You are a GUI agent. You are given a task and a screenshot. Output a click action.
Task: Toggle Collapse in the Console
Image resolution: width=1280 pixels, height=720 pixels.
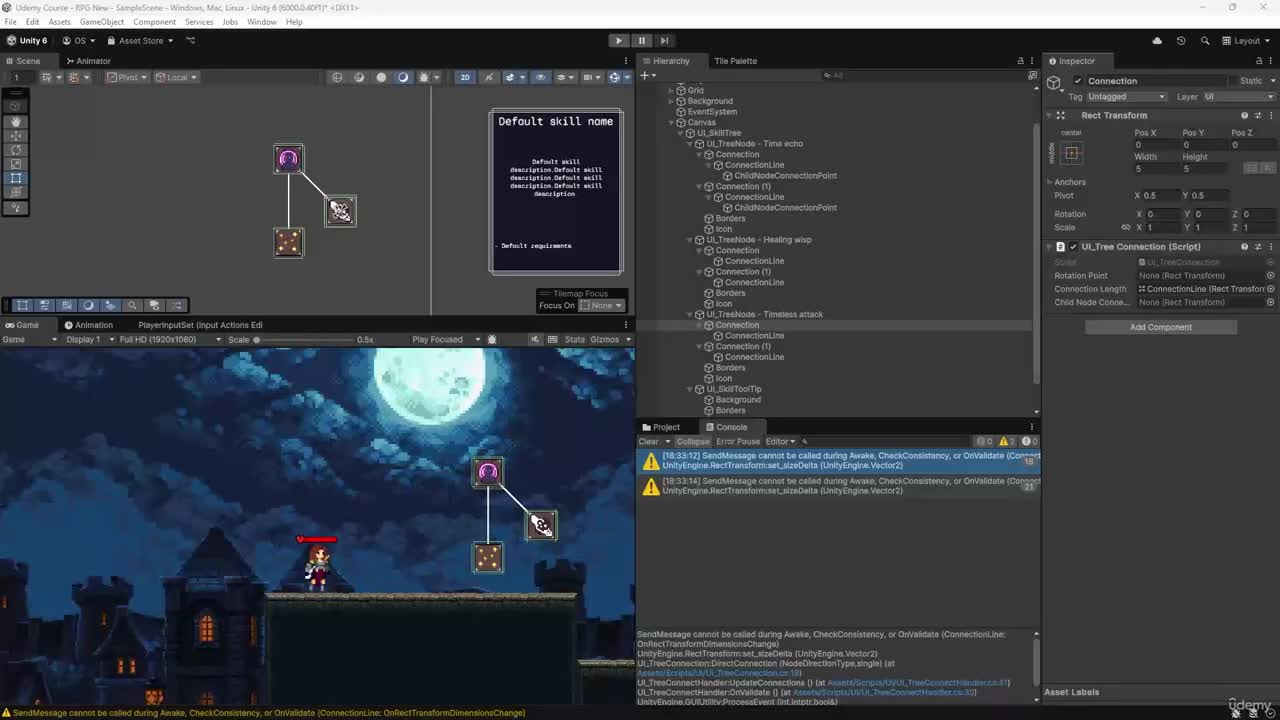(x=692, y=441)
